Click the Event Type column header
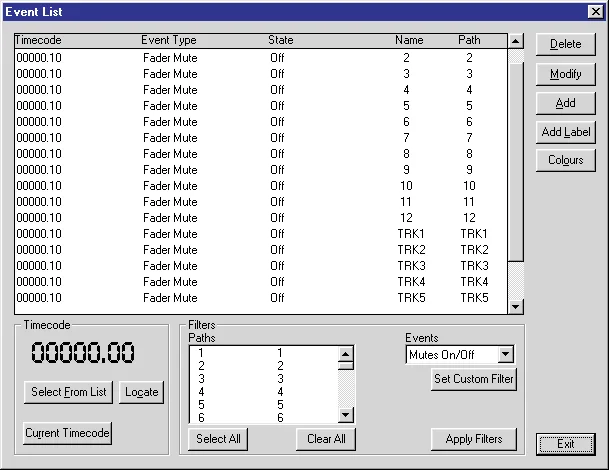 pos(169,40)
